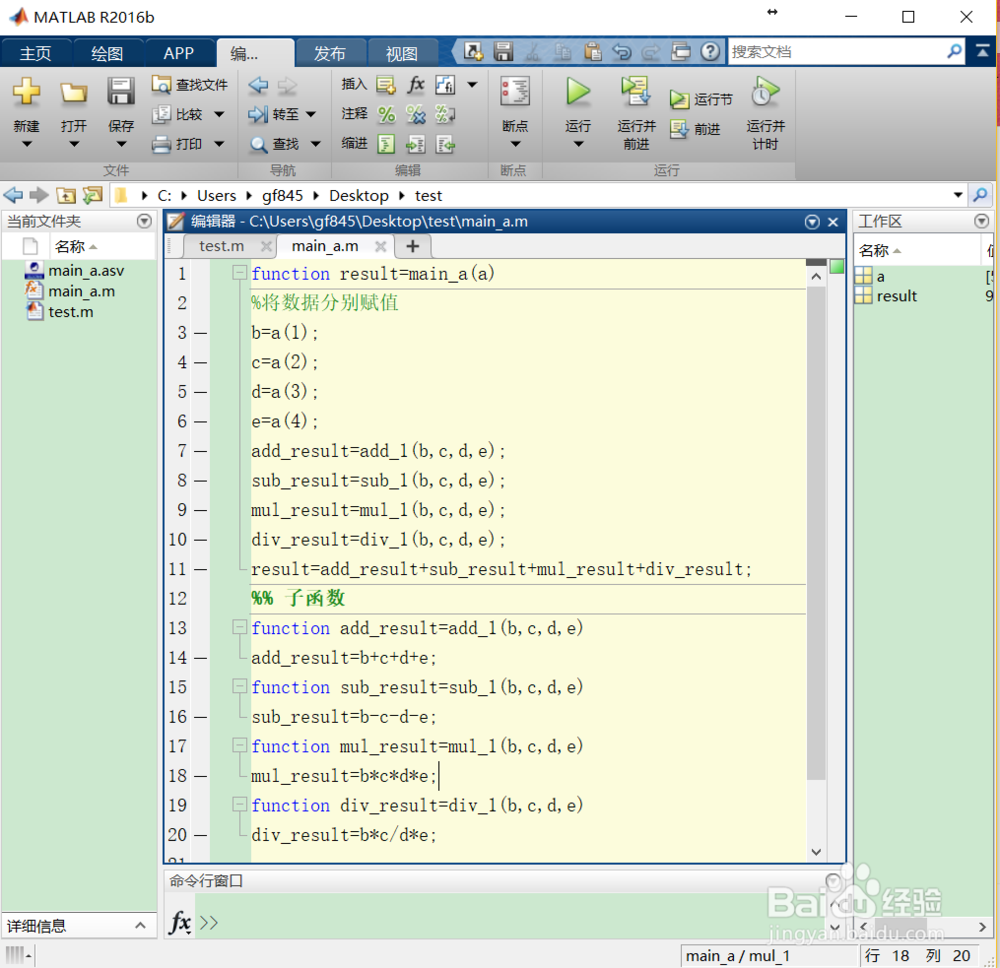Open the Workspace (工作区) panel actions menu

click(x=982, y=221)
